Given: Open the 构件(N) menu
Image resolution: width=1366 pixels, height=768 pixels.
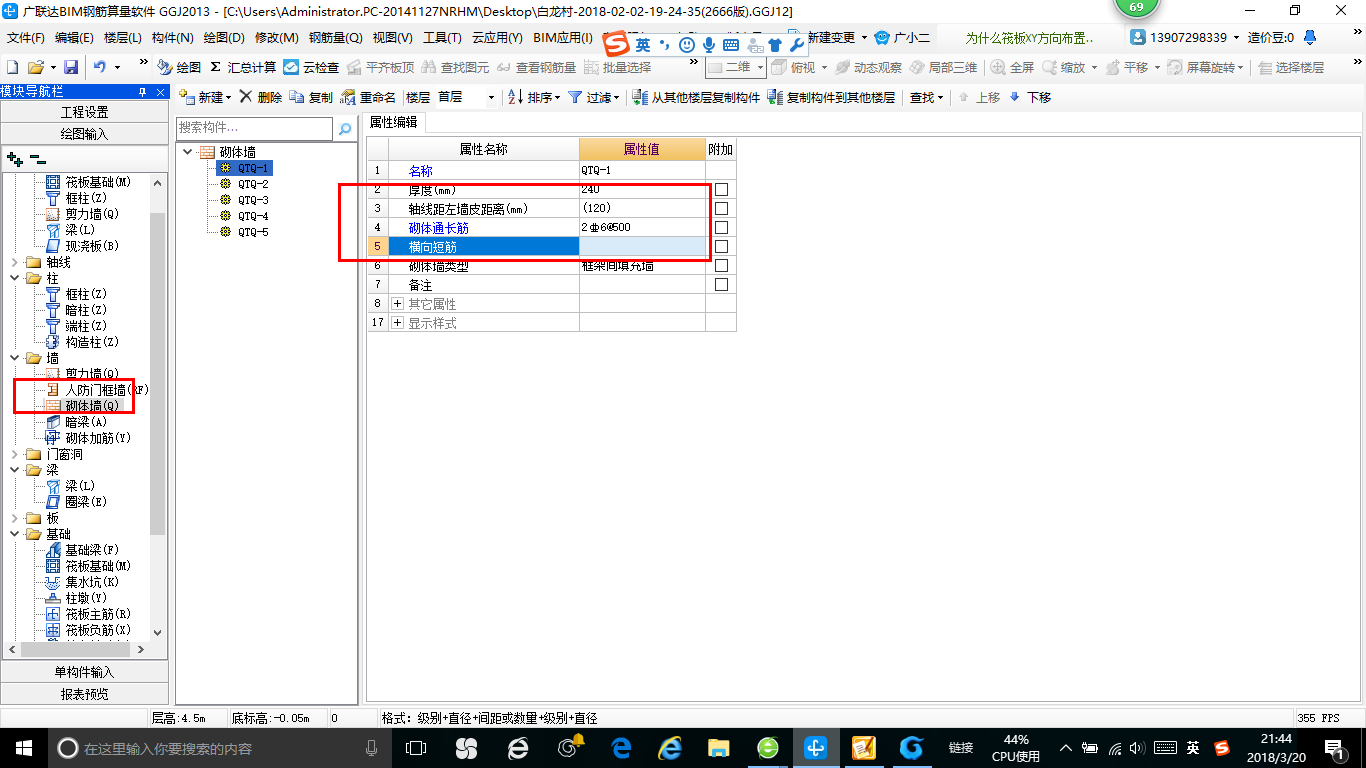Looking at the screenshot, I should click(173, 37).
